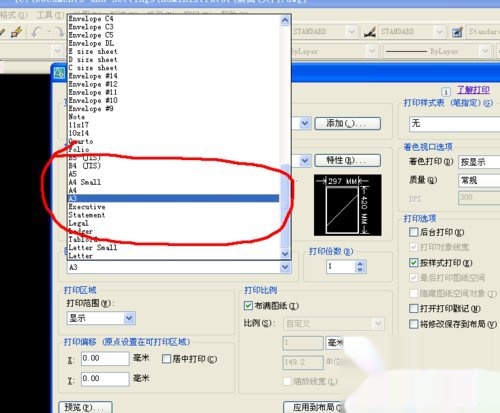Open the 工具 menu
Image resolution: width=500 pixels, height=413 pixels.
[x=50, y=15]
